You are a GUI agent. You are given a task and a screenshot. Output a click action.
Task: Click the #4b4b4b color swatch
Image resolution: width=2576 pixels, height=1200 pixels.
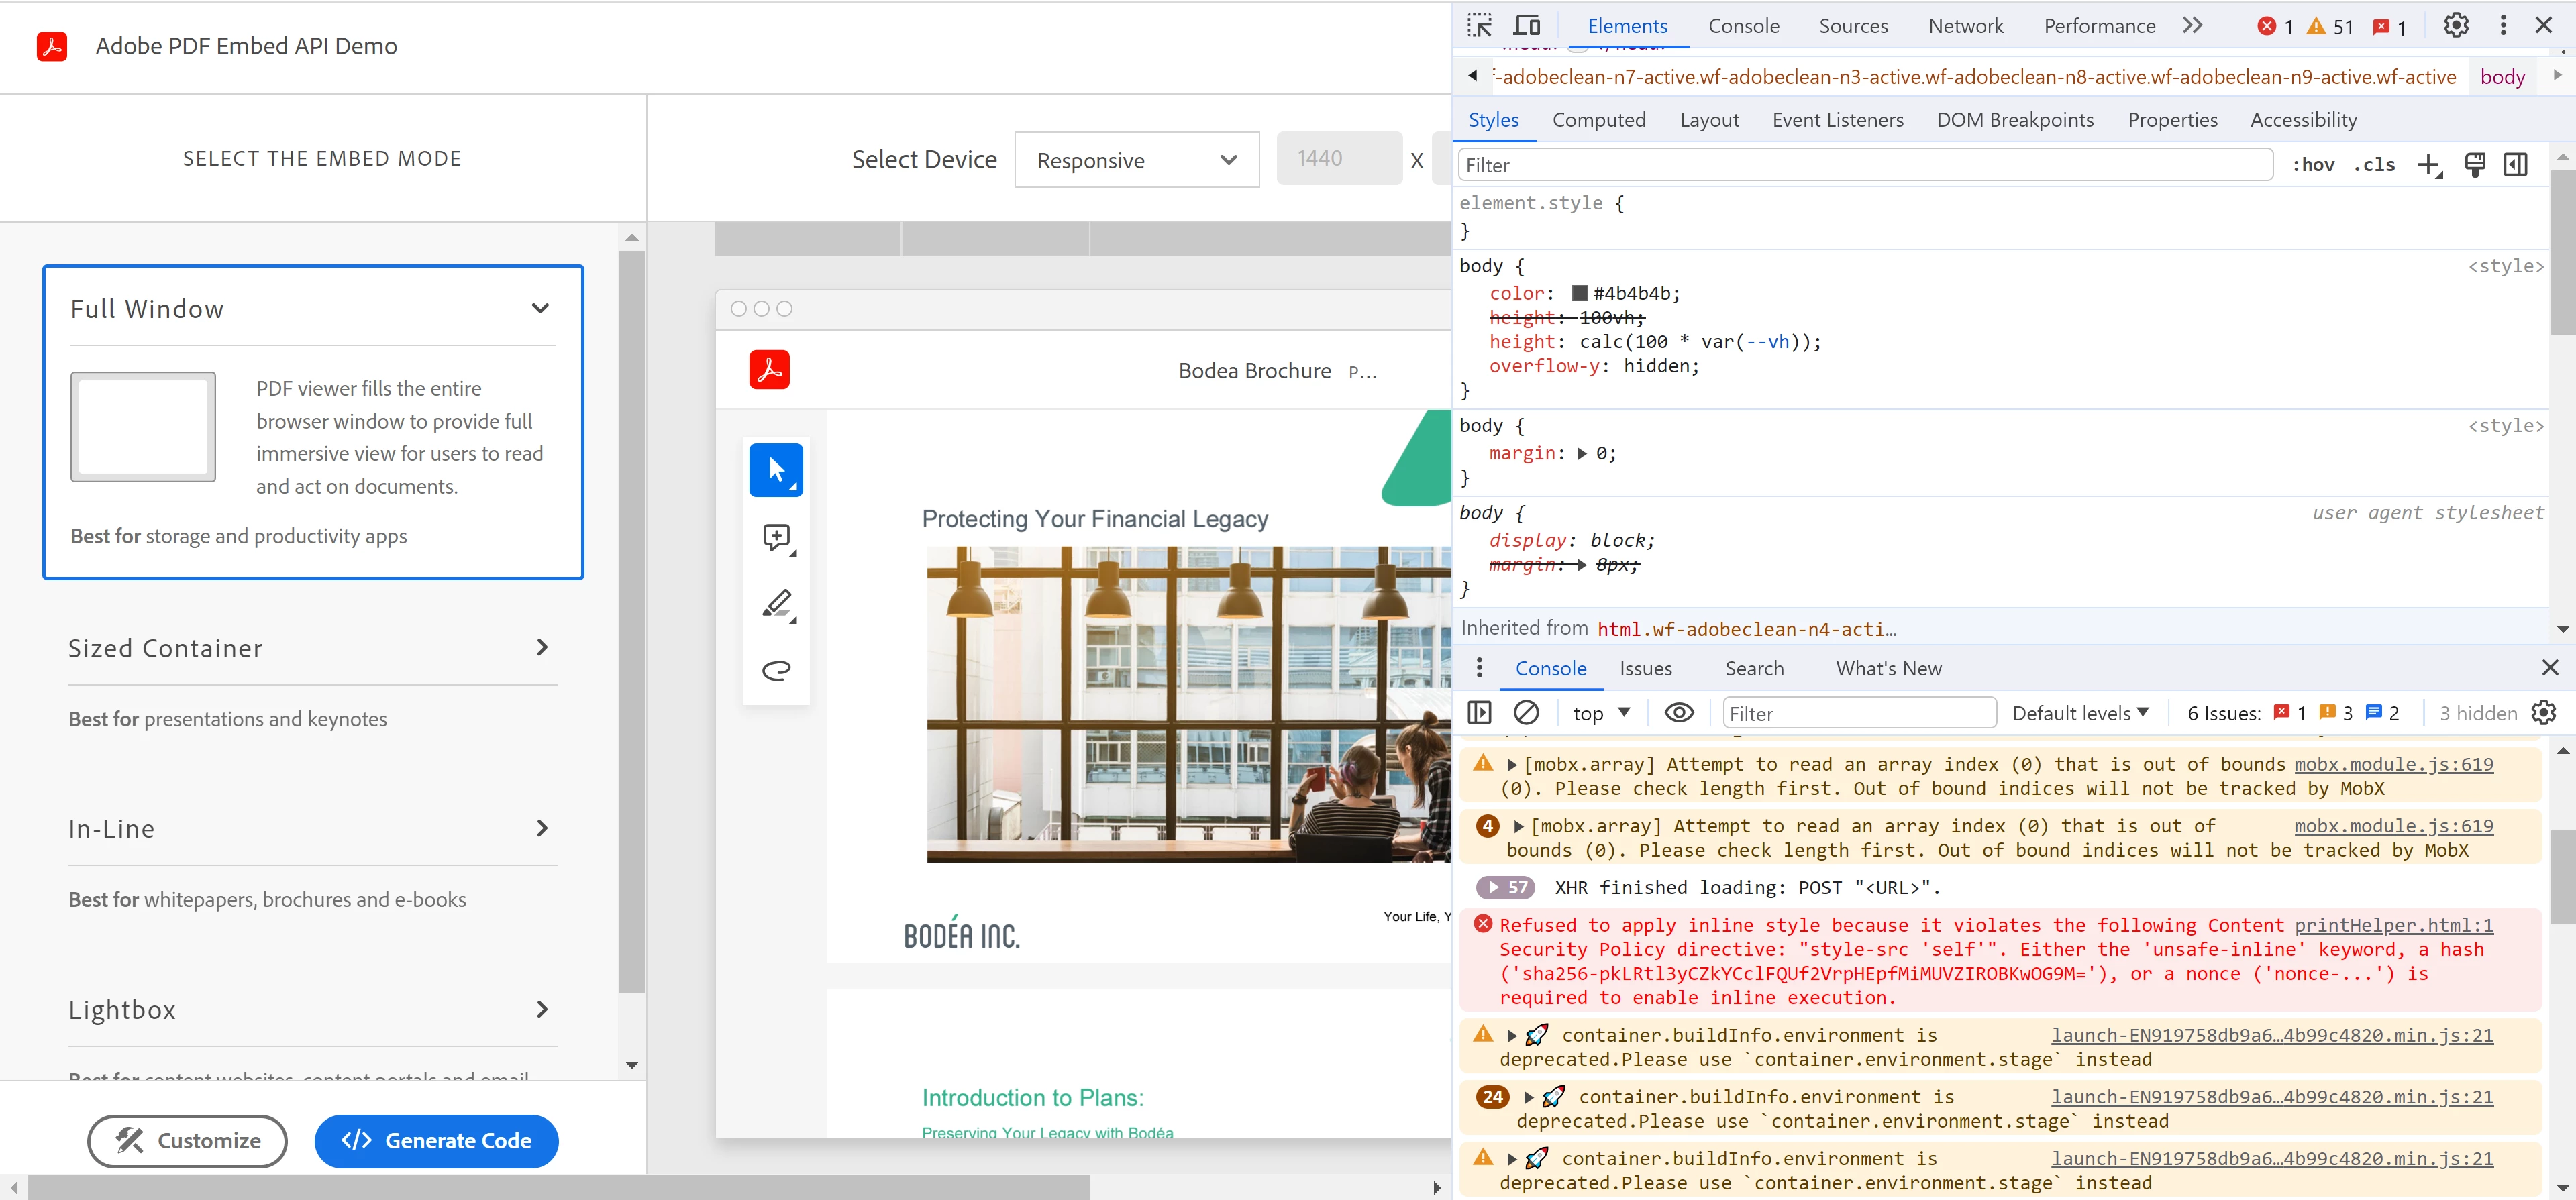click(1580, 293)
